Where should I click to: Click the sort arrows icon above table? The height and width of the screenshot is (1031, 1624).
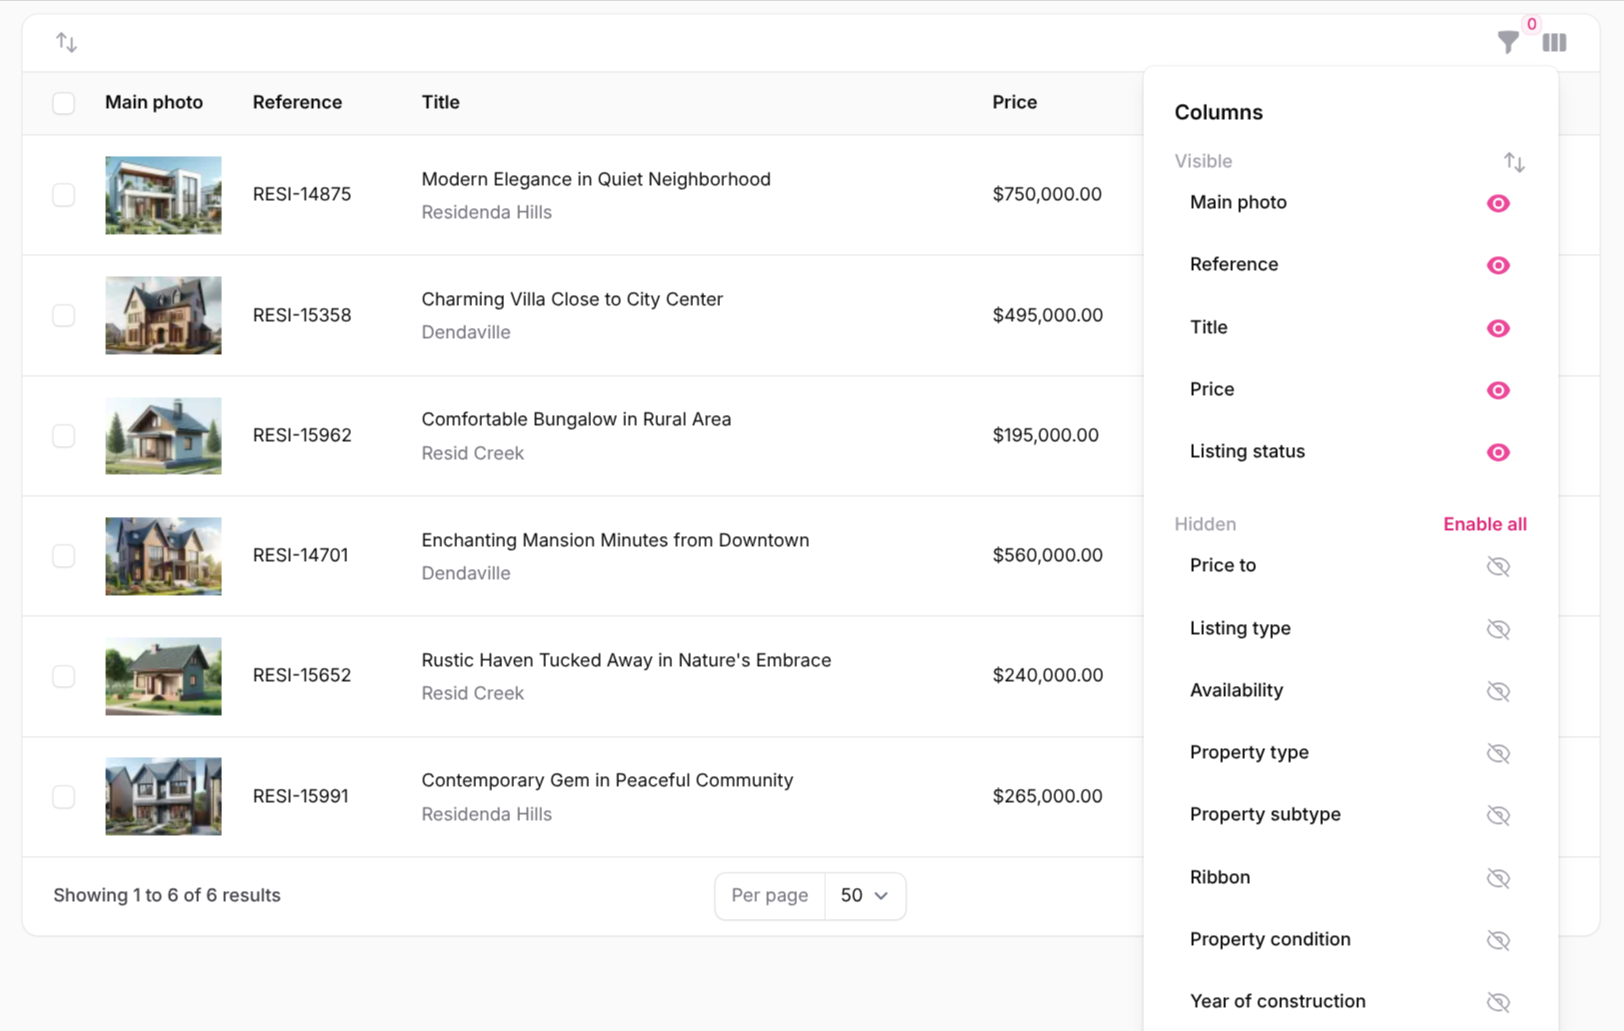click(66, 42)
